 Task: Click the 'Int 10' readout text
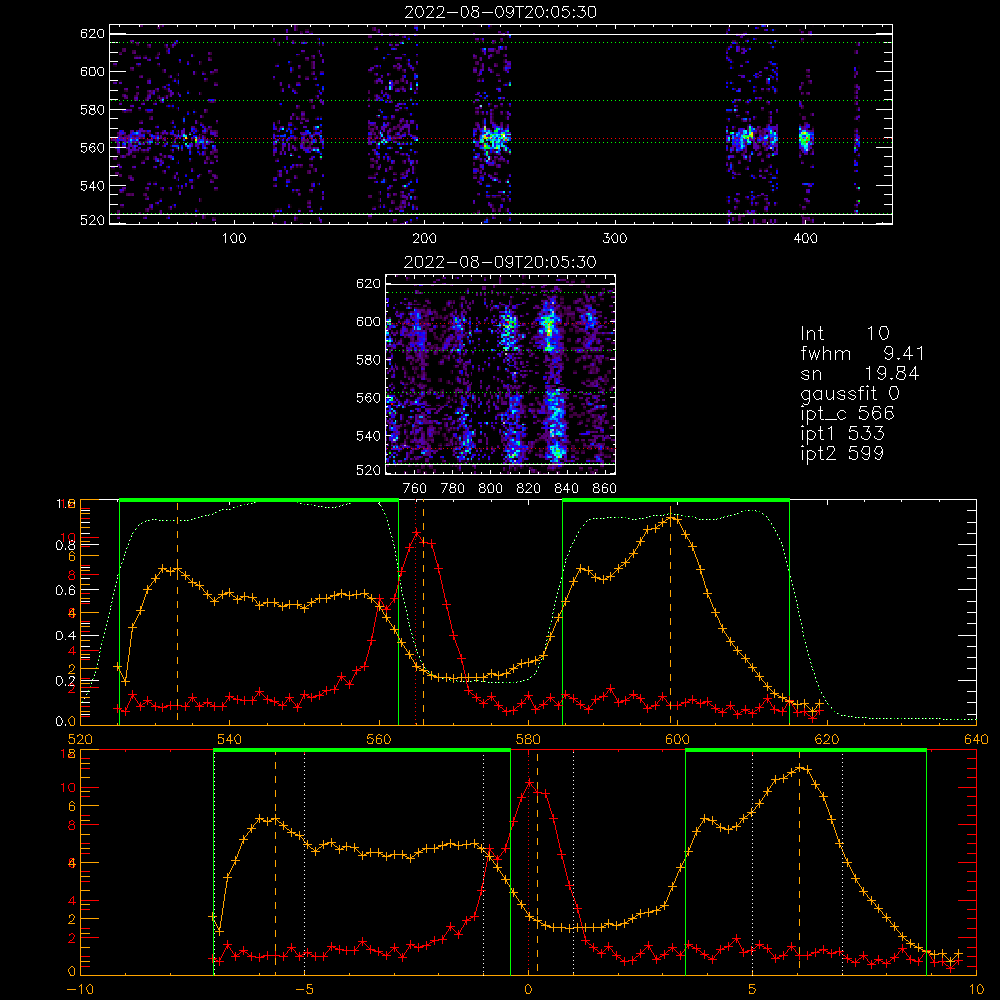844,333
